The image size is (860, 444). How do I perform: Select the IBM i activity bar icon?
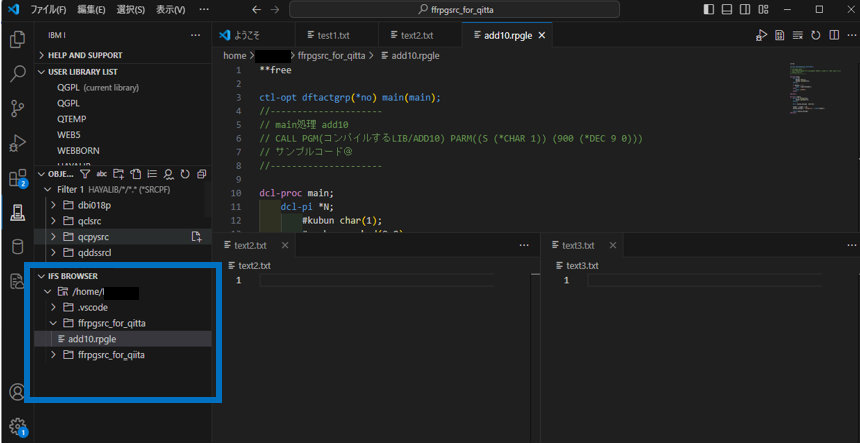(x=18, y=214)
